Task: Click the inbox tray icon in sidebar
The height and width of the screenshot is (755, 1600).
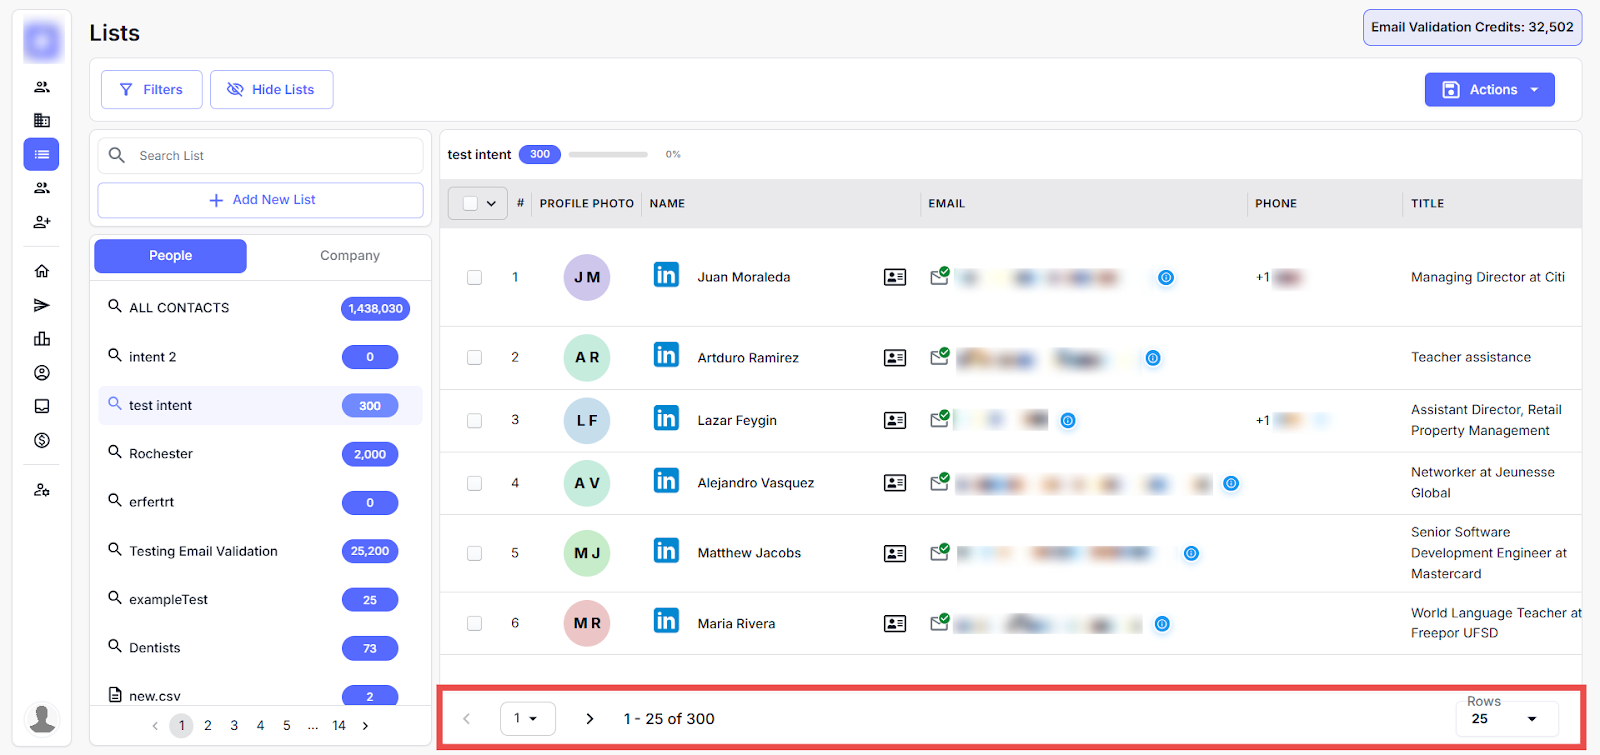Action: pyautogui.click(x=42, y=406)
